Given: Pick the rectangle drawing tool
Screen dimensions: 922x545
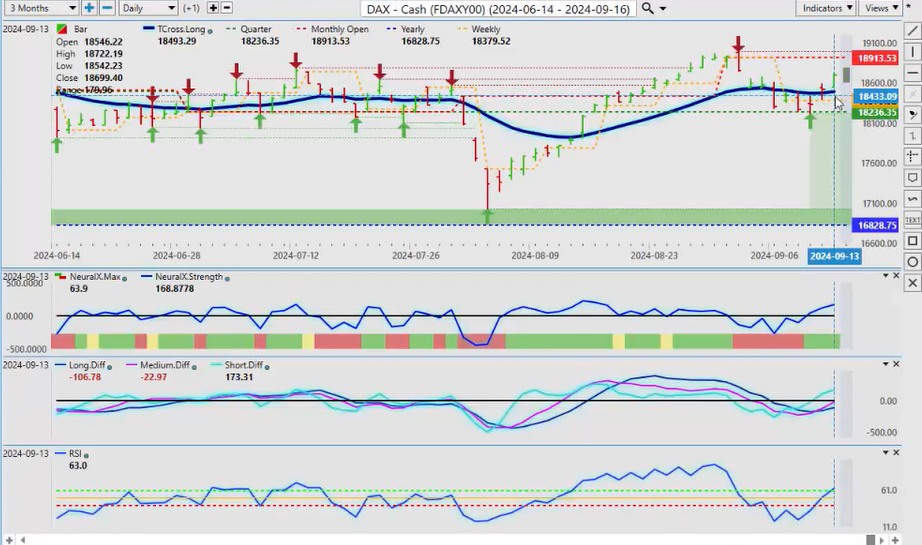Looking at the screenshot, I should click(x=911, y=240).
